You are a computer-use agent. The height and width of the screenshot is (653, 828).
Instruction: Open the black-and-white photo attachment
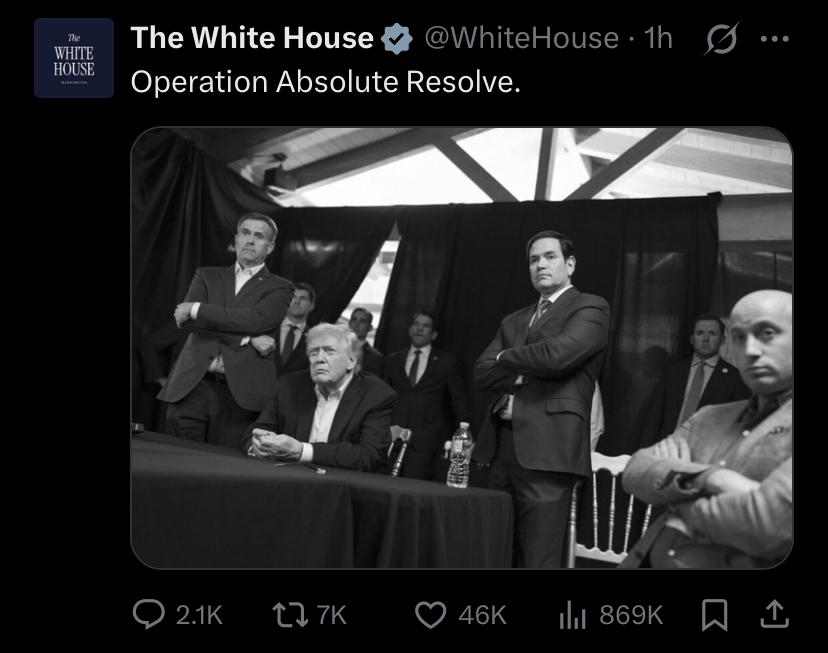461,348
